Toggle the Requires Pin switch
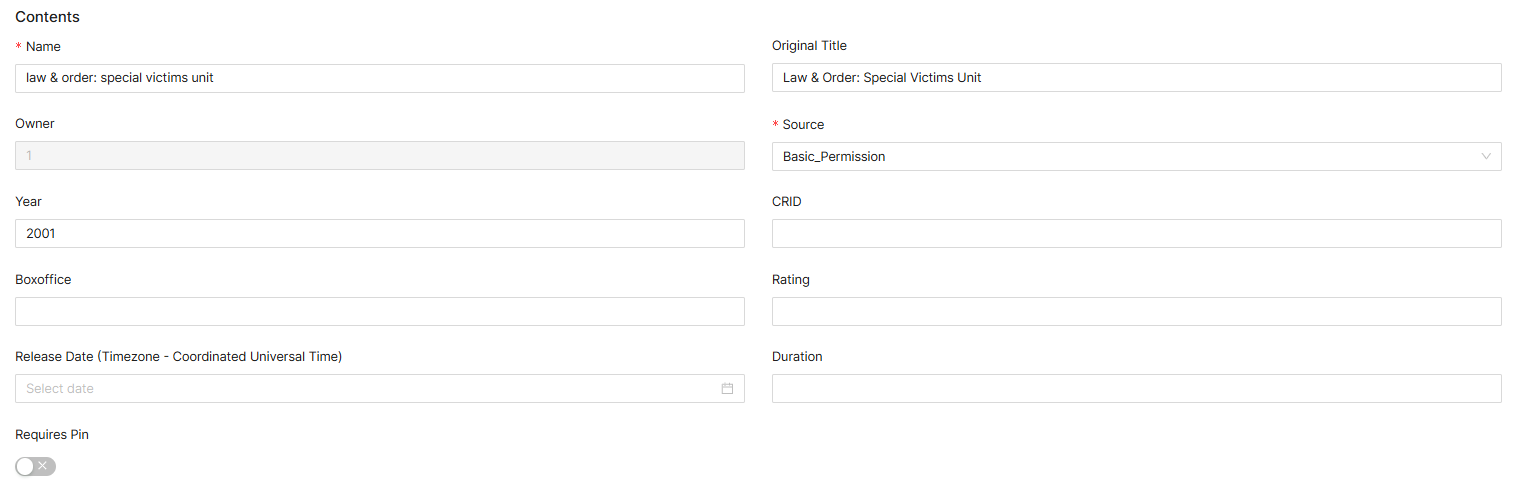This screenshot has width=1515, height=493. click(36, 466)
